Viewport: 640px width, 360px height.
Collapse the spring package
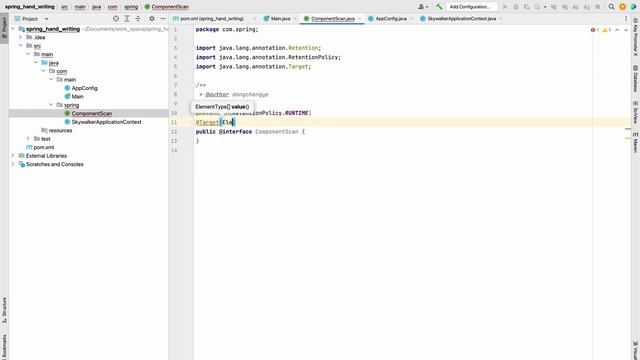(51, 105)
